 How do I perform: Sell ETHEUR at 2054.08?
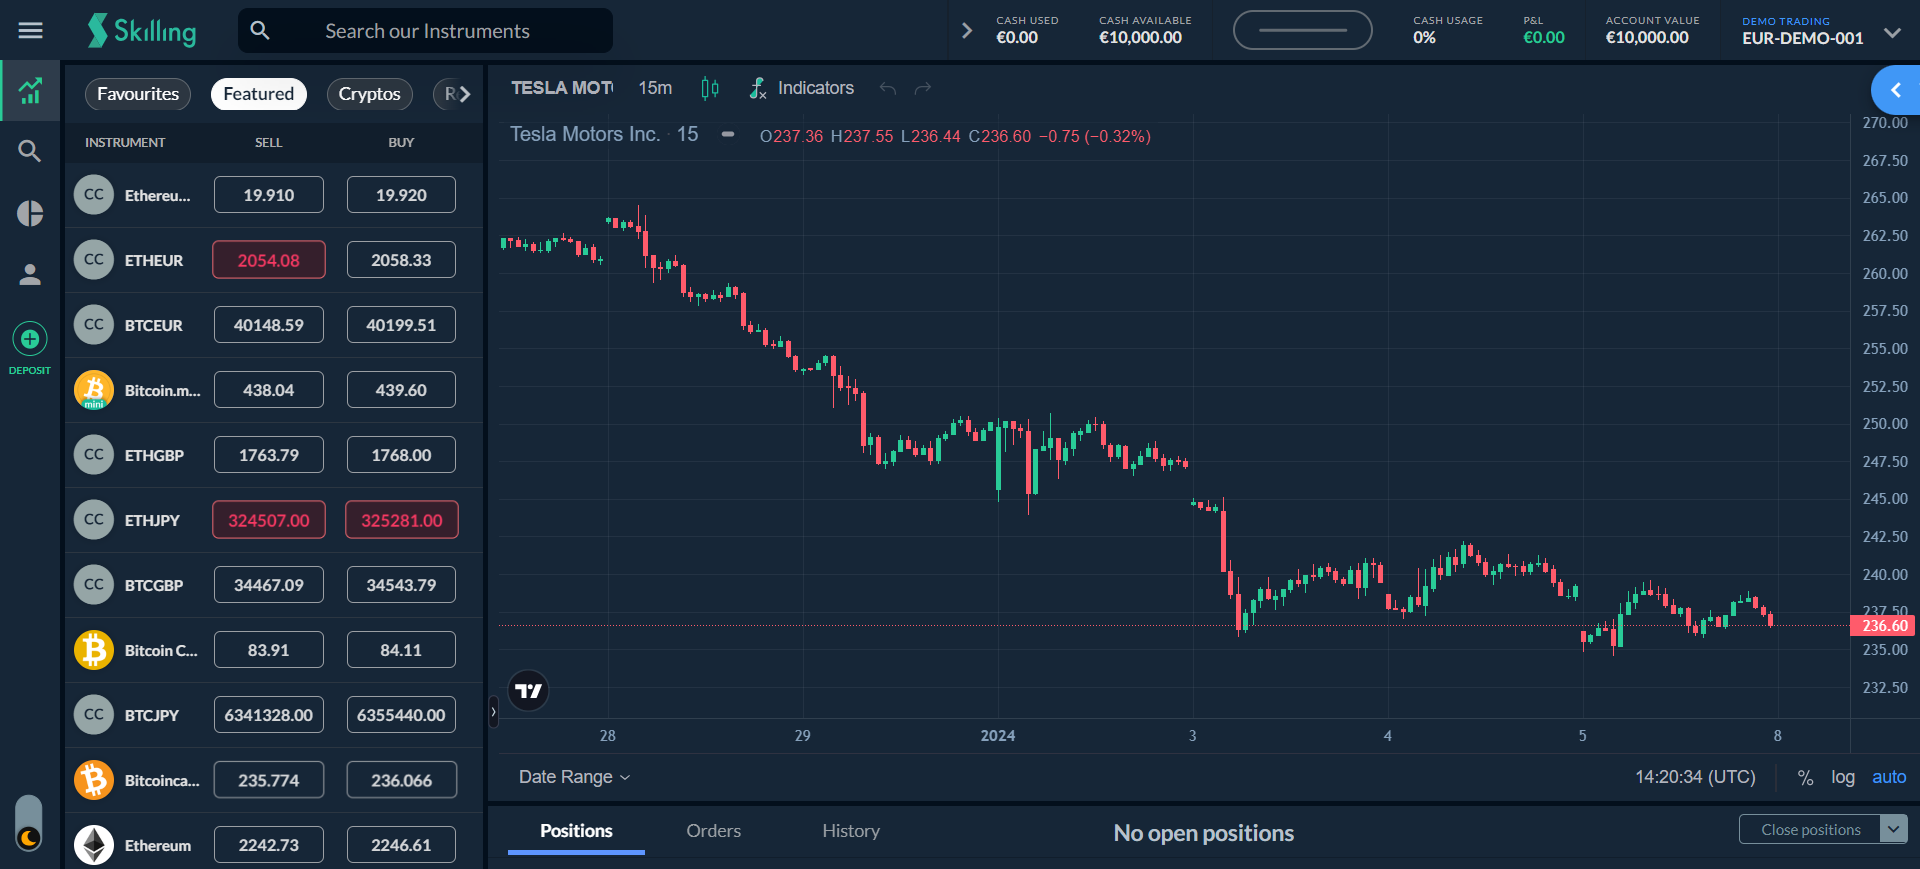point(269,260)
